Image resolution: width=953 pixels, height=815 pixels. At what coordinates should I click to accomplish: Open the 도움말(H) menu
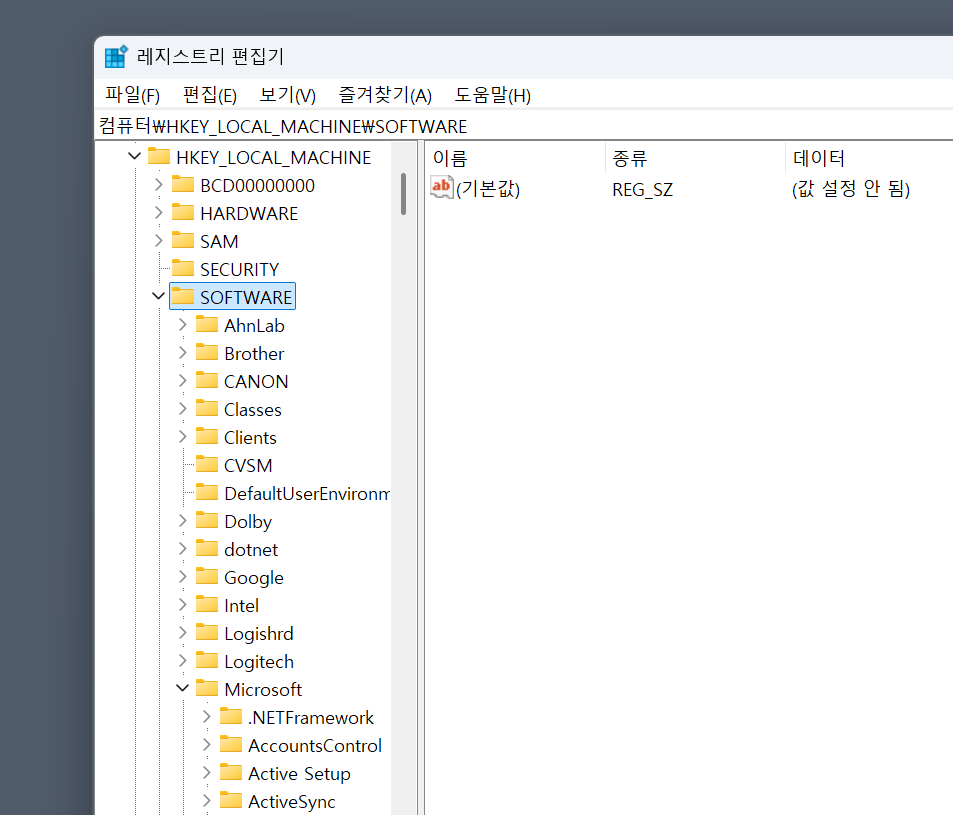coord(493,95)
